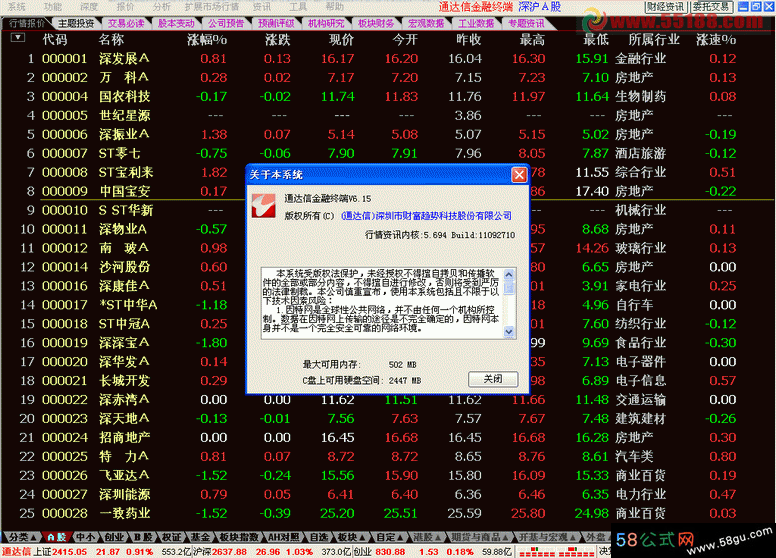Click the license text scrollbar down arrow

509,331
